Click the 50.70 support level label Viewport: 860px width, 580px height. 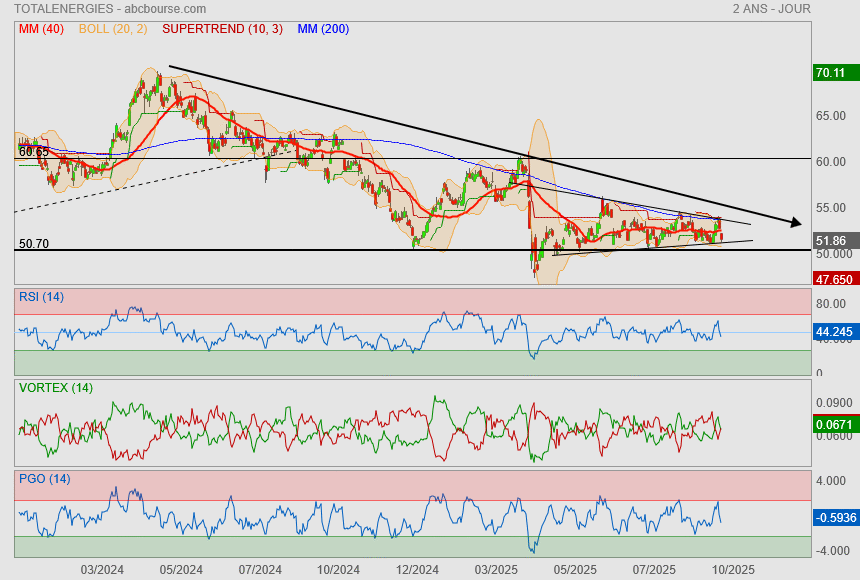(34, 243)
